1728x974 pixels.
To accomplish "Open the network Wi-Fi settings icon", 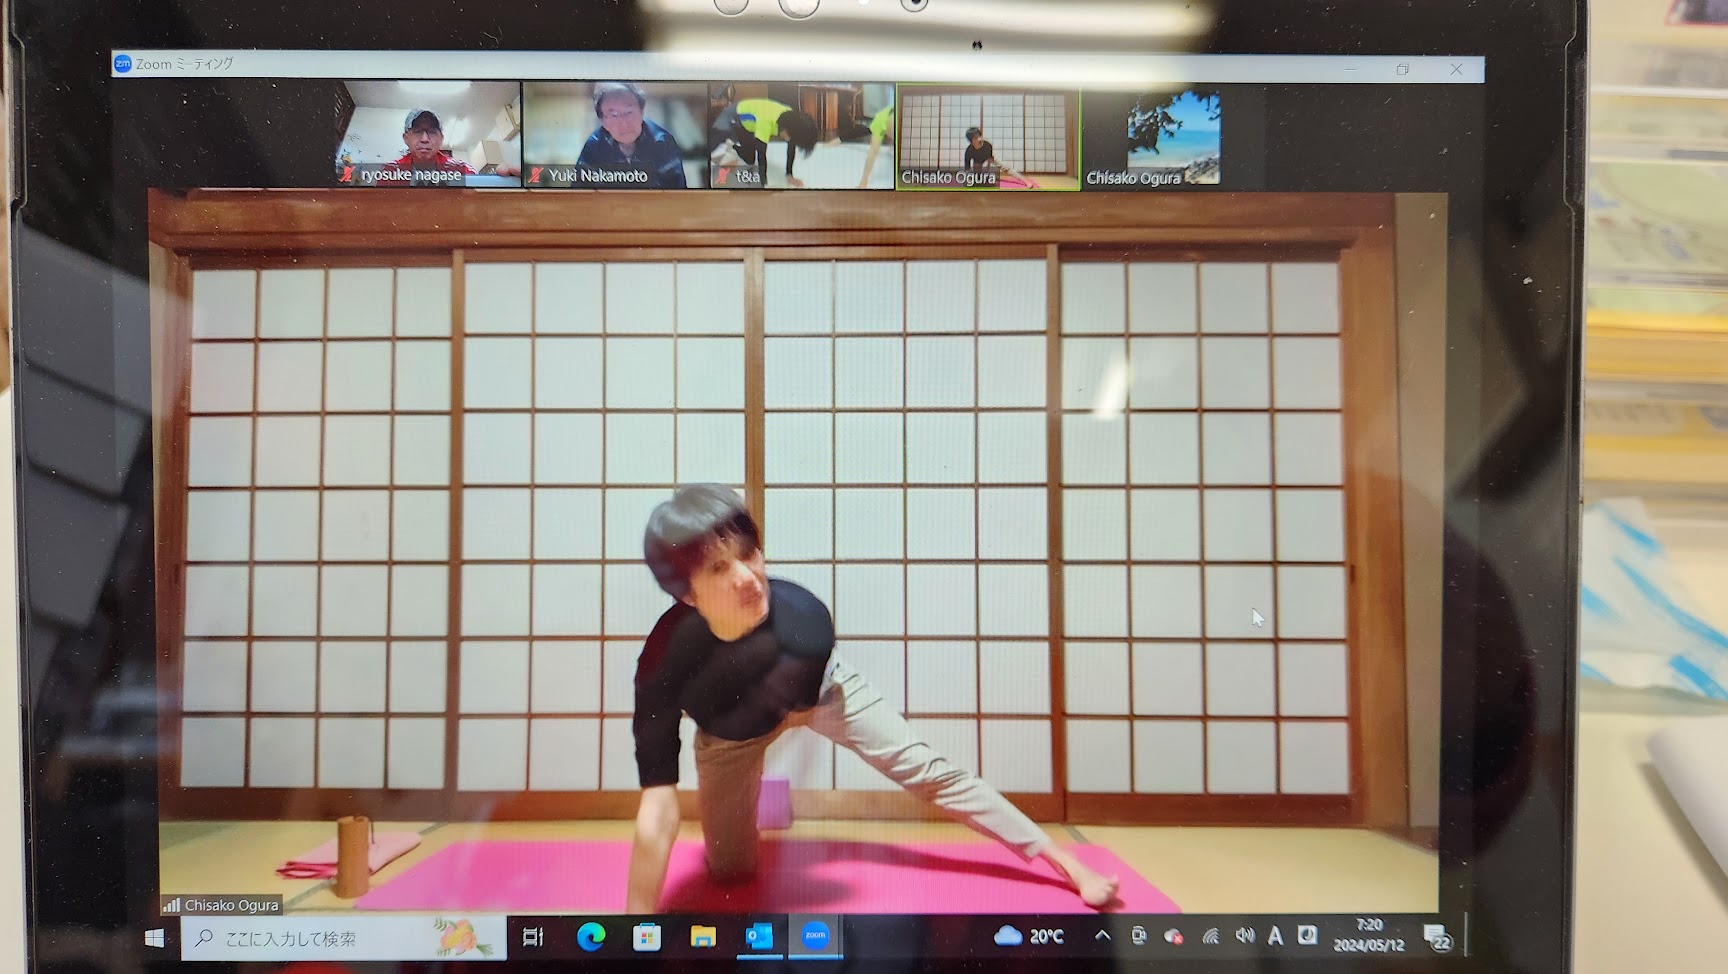I will [x=1210, y=936].
